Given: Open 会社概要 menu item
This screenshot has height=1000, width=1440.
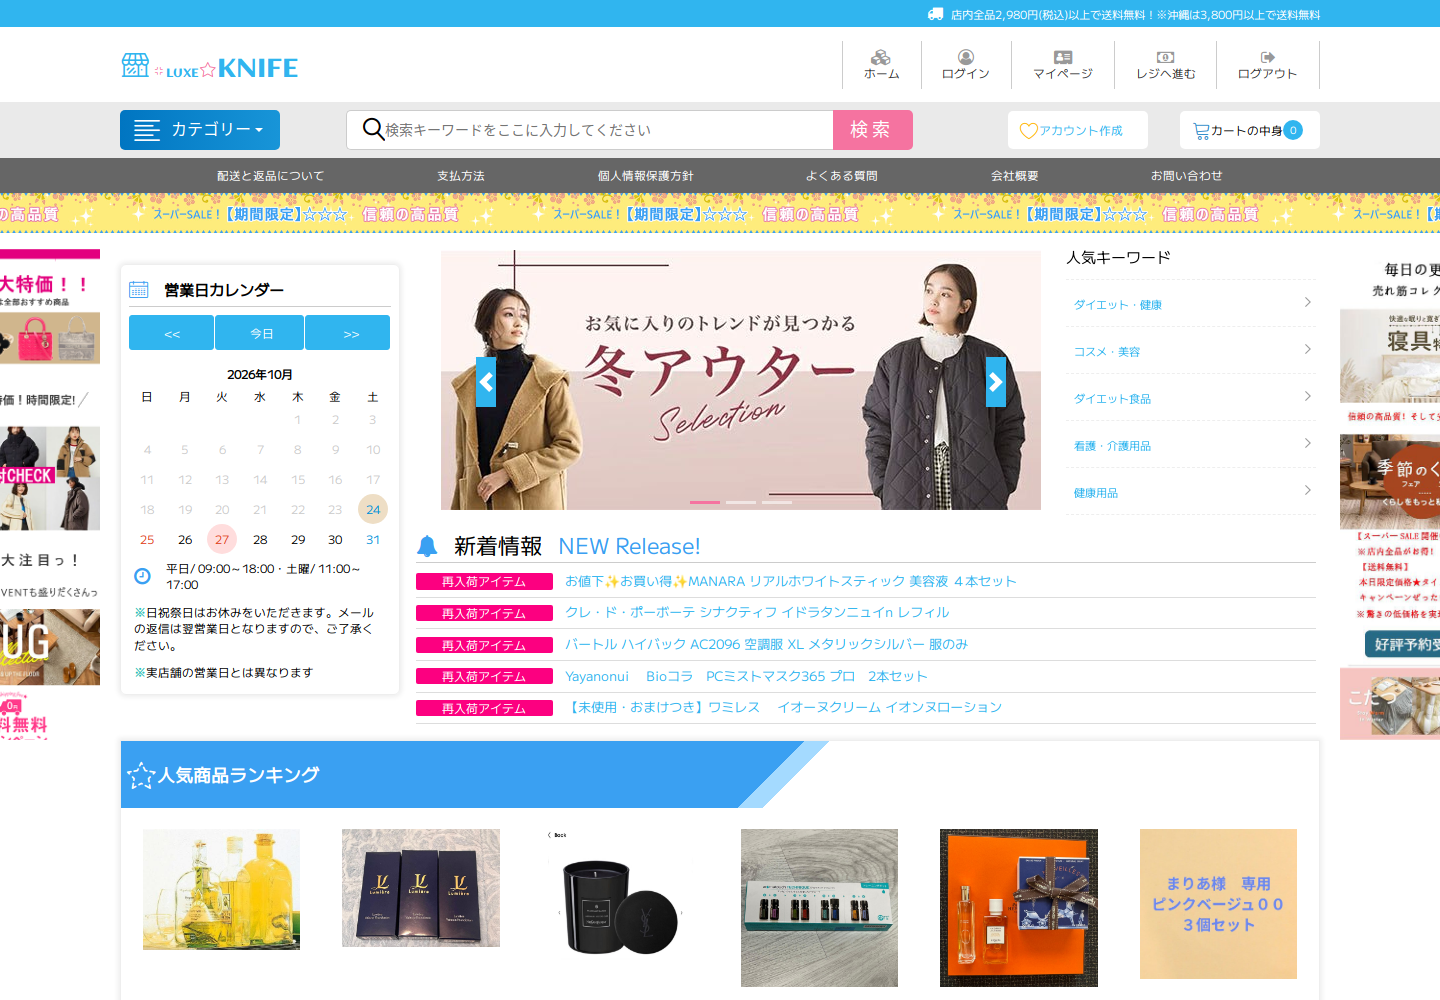Looking at the screenshot, I should (1015, 176).
